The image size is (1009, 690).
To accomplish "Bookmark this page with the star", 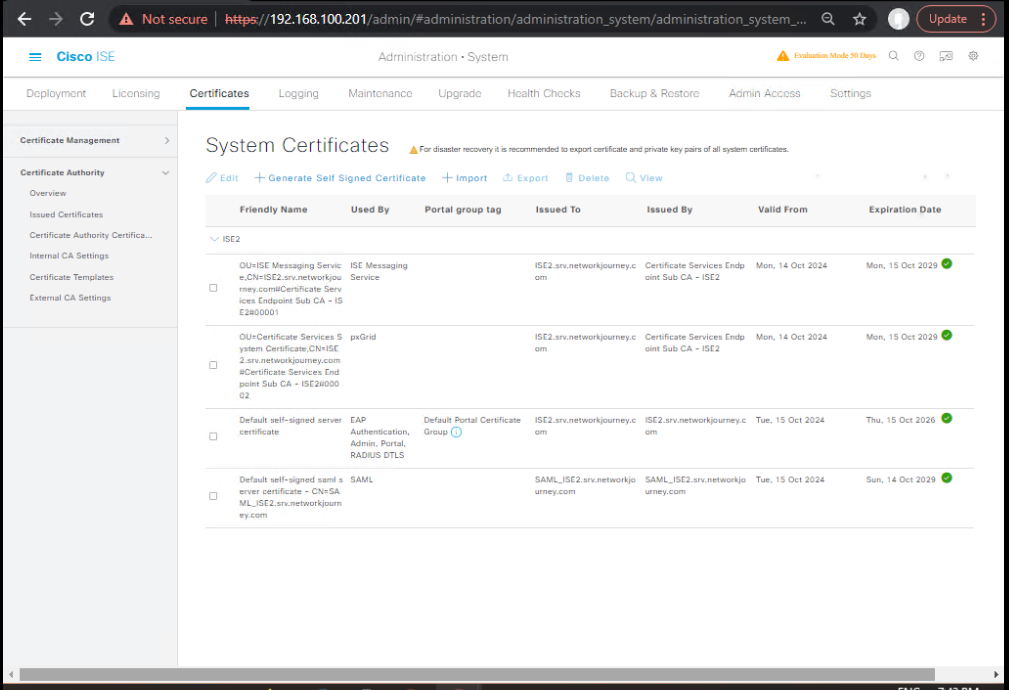I will [x=860, y=19].
